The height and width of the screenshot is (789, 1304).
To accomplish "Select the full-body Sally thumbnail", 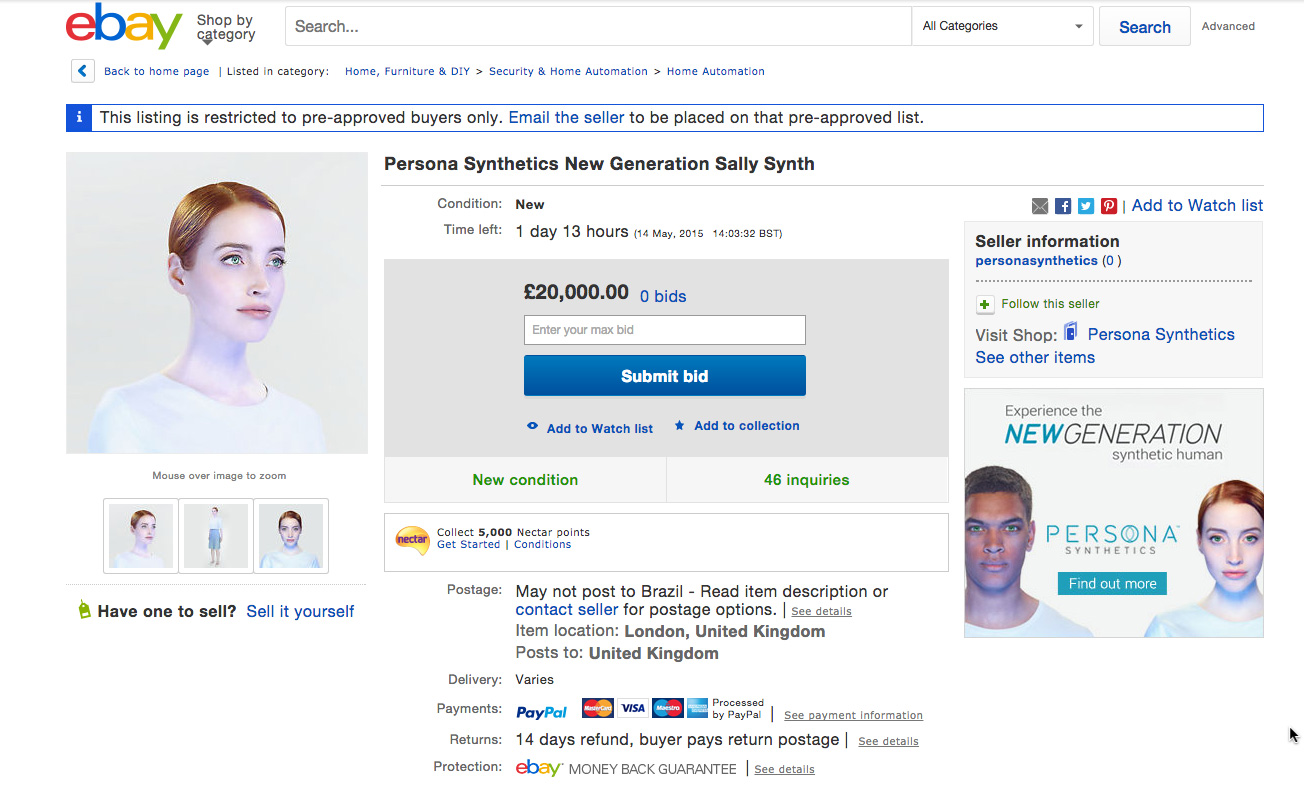I will (216, 536).
